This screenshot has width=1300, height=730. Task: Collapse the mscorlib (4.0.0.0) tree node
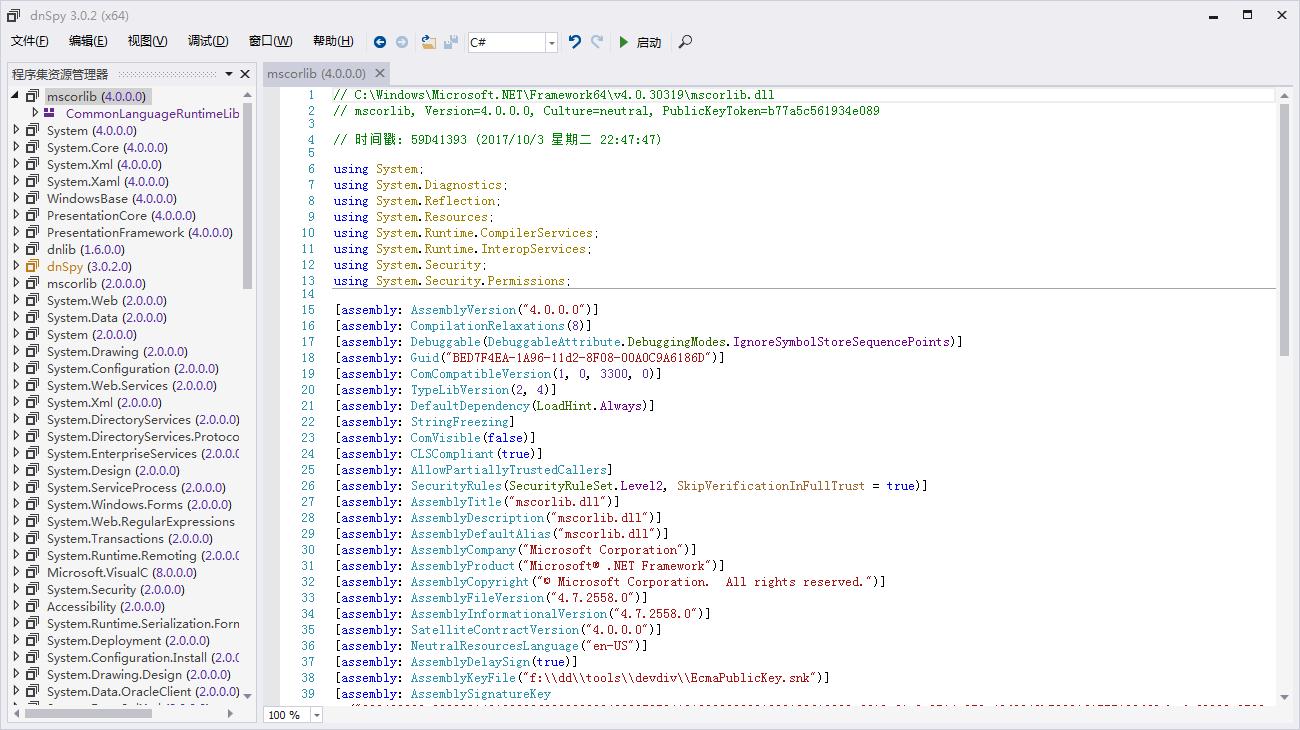pos(16,96)
